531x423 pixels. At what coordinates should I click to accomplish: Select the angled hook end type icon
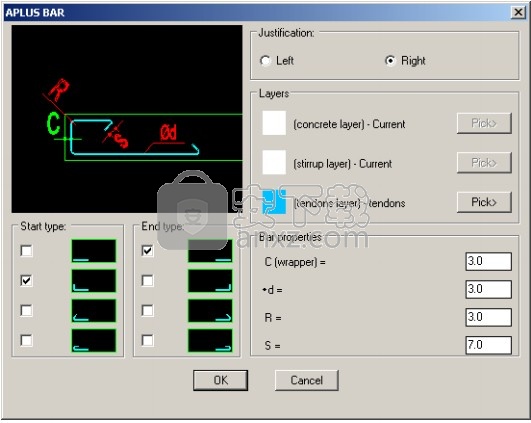click(210, 310)
